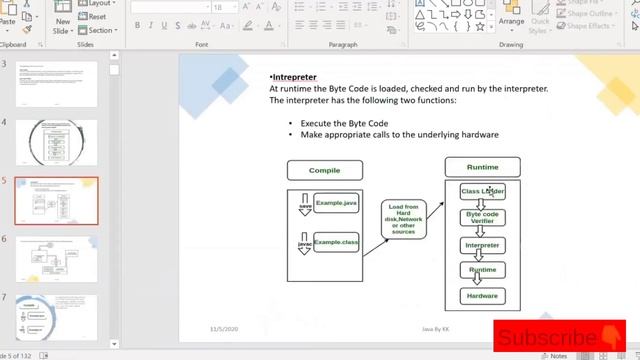Open font color dropdown arrow

(x=280, y=26)
